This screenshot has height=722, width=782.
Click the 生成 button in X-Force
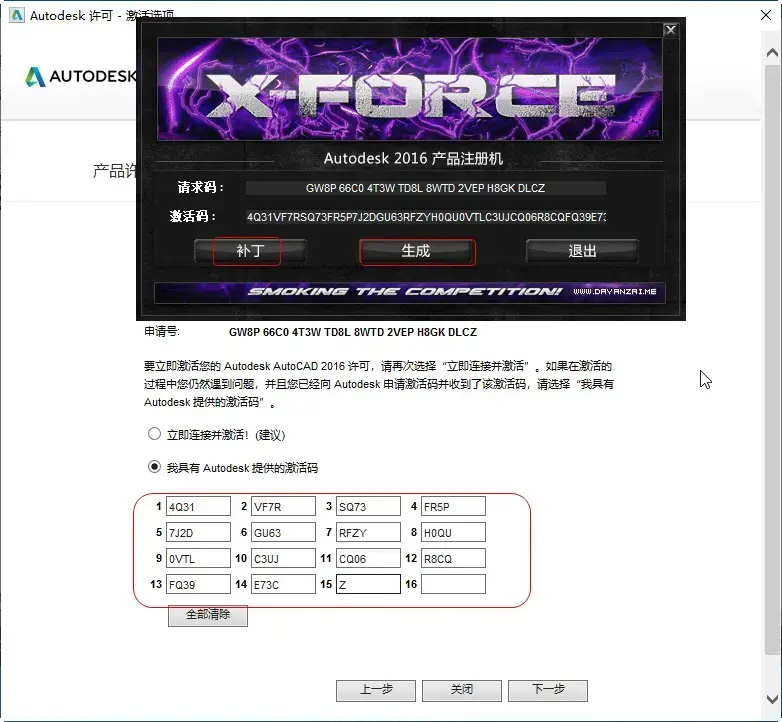pos(417,251)
